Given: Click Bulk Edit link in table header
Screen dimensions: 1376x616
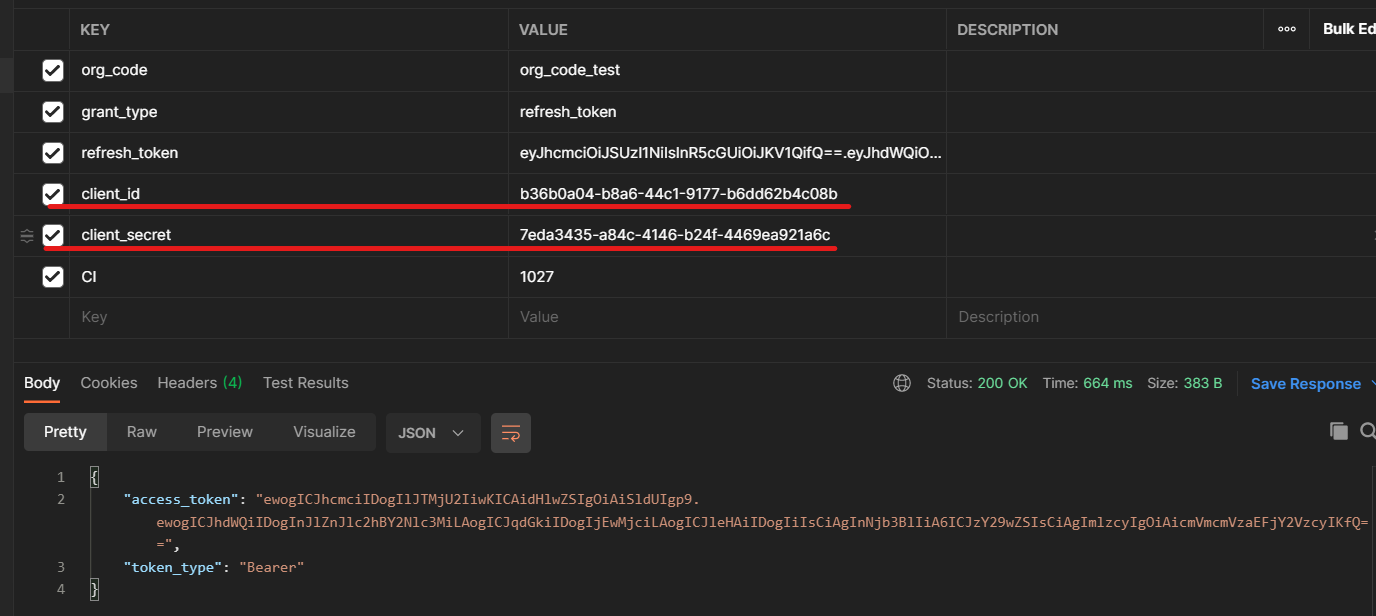Looking at the screenshot, I should (1348, 29).
